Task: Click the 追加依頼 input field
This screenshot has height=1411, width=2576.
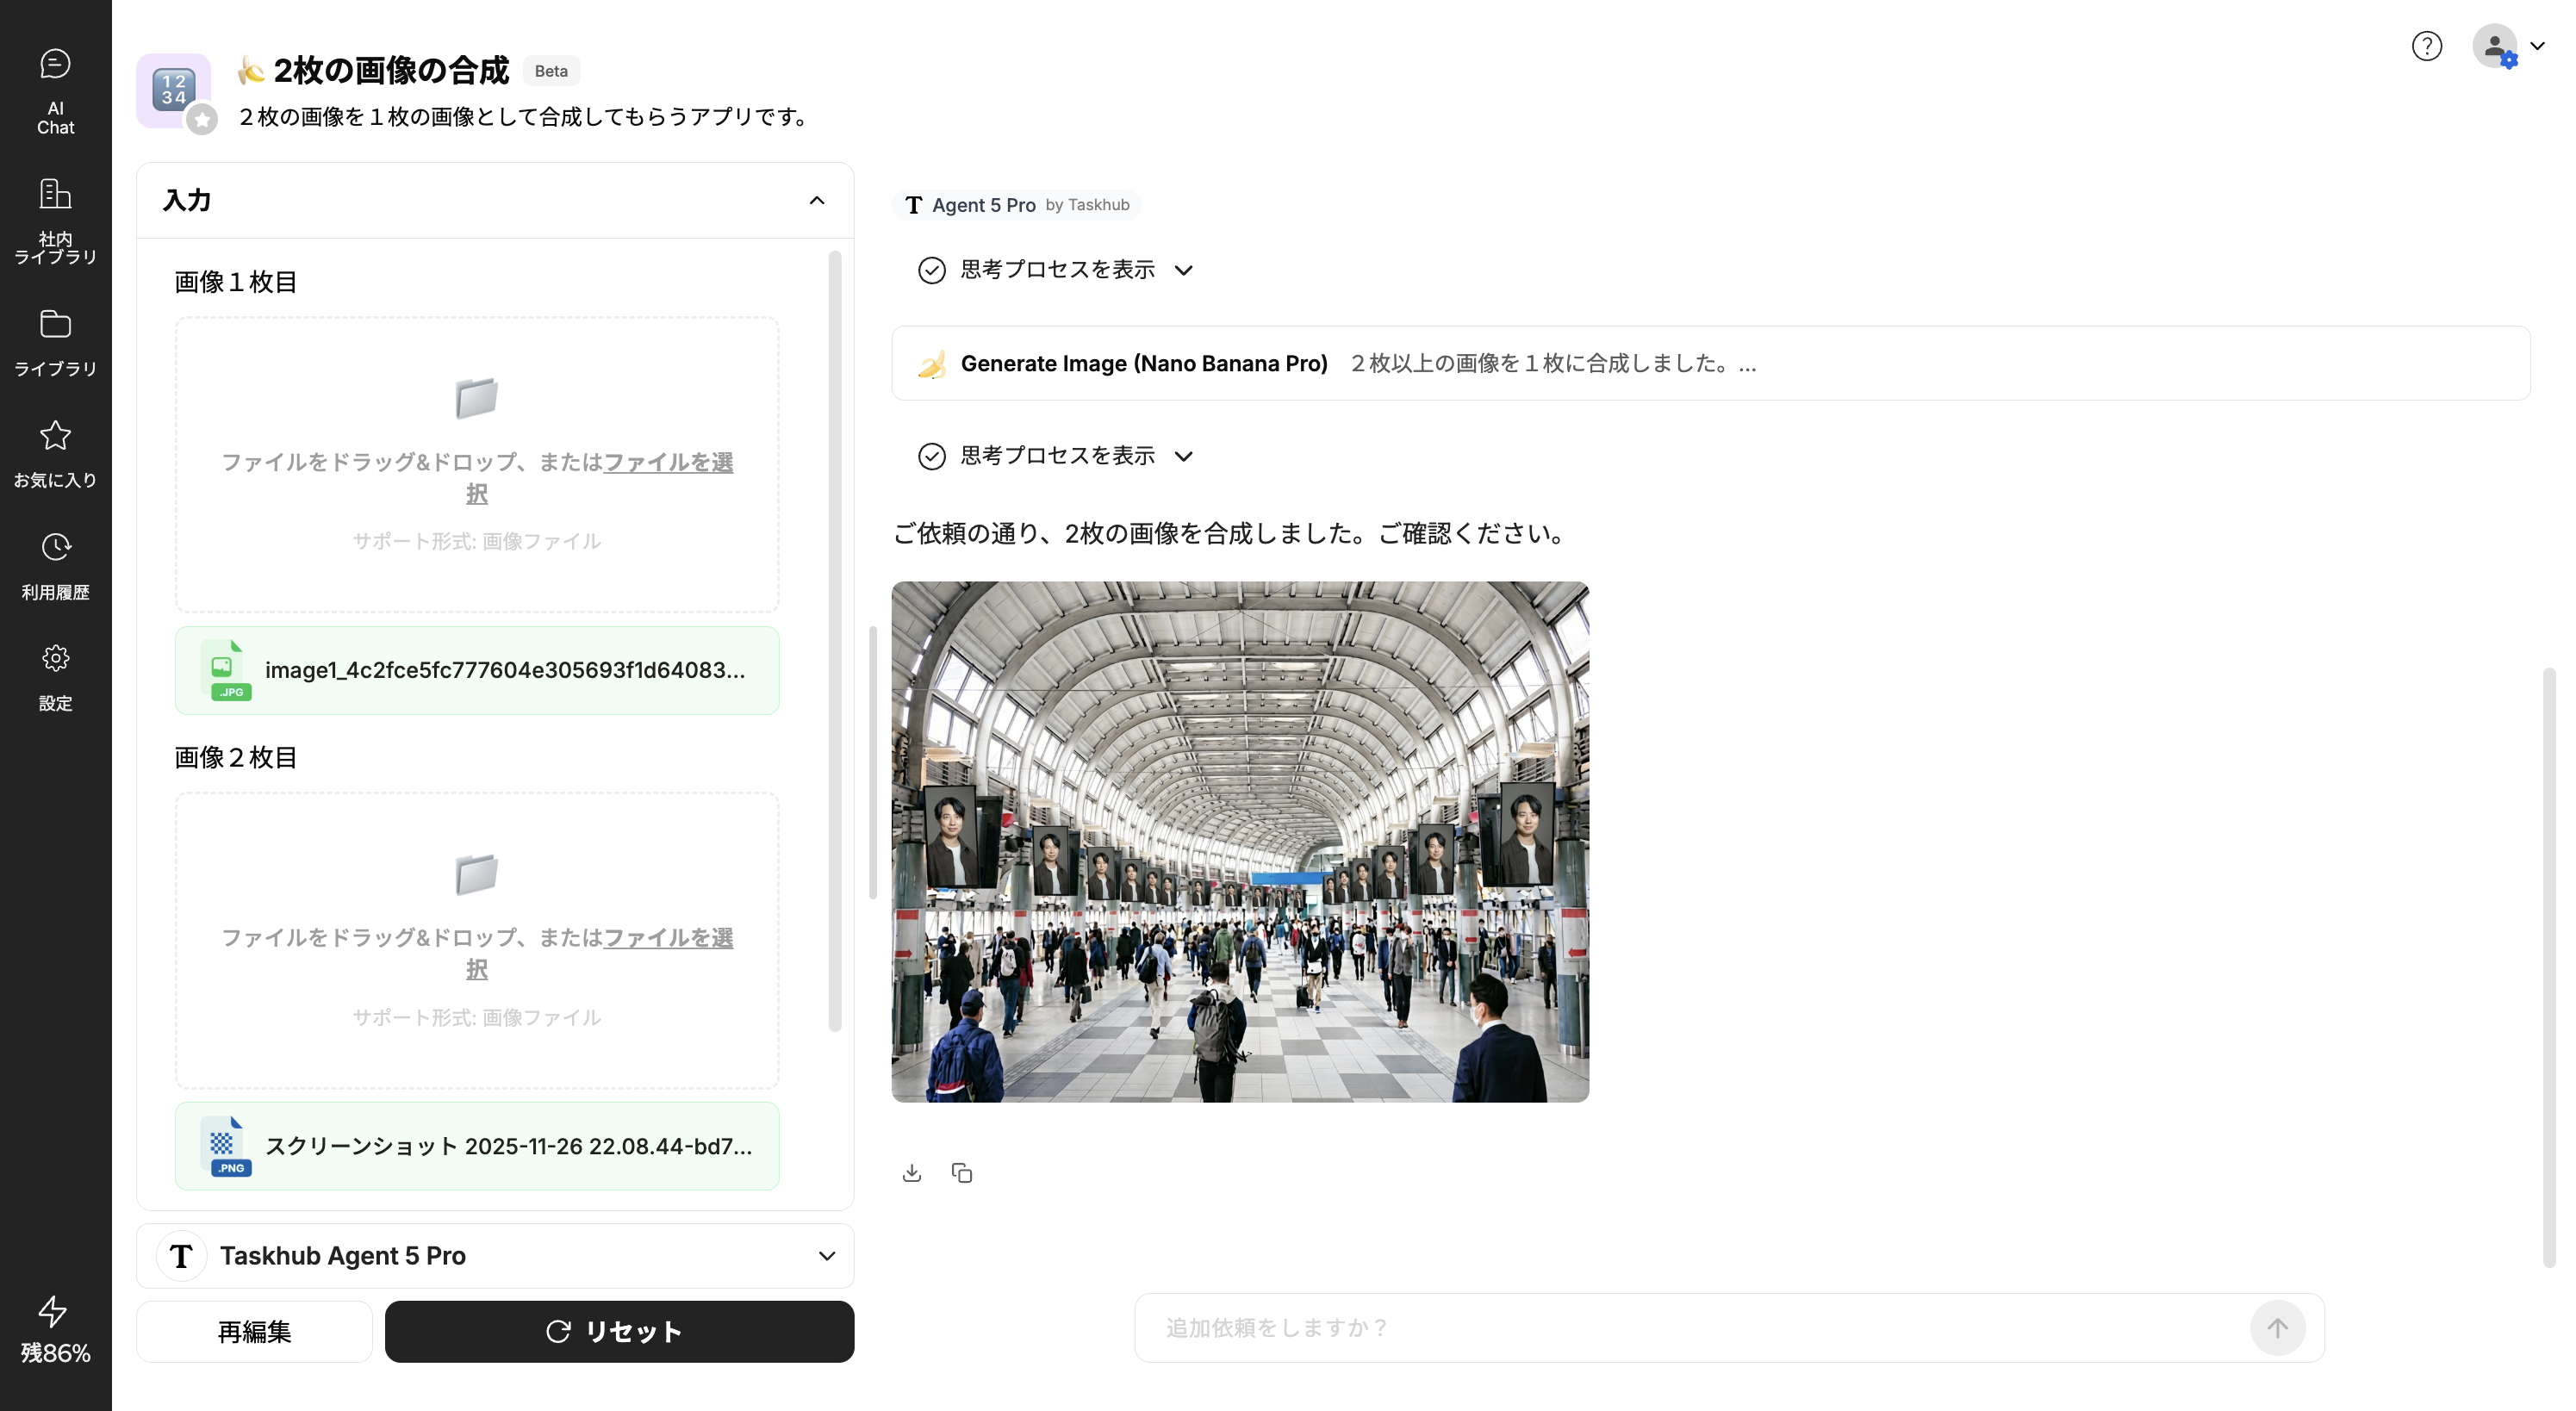Action: tap(1690, 1328)
